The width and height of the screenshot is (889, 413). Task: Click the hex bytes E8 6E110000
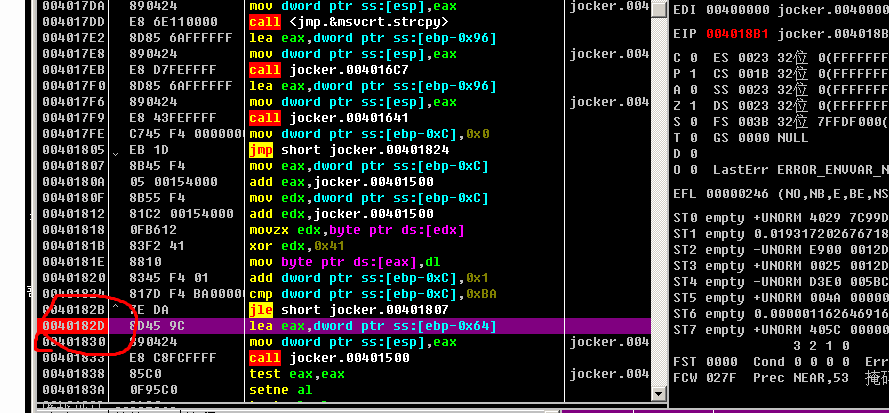coord(173,22)
